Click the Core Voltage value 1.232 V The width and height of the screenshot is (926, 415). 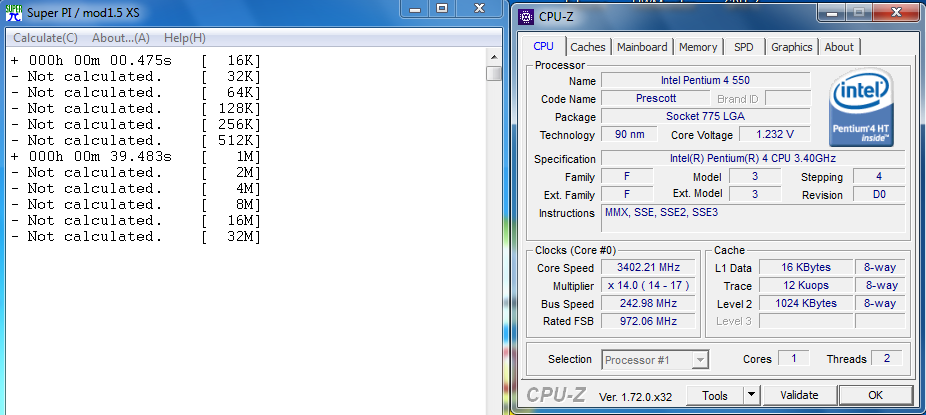[775, 134]
